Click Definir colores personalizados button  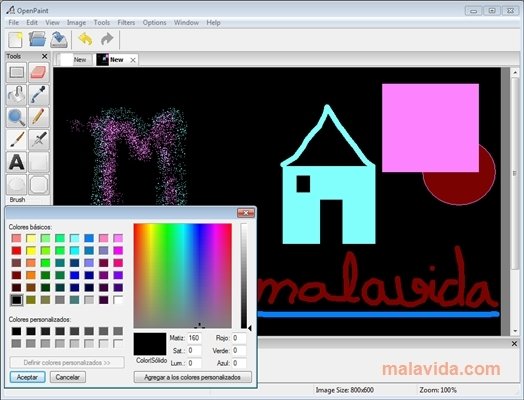pos(67,363)
